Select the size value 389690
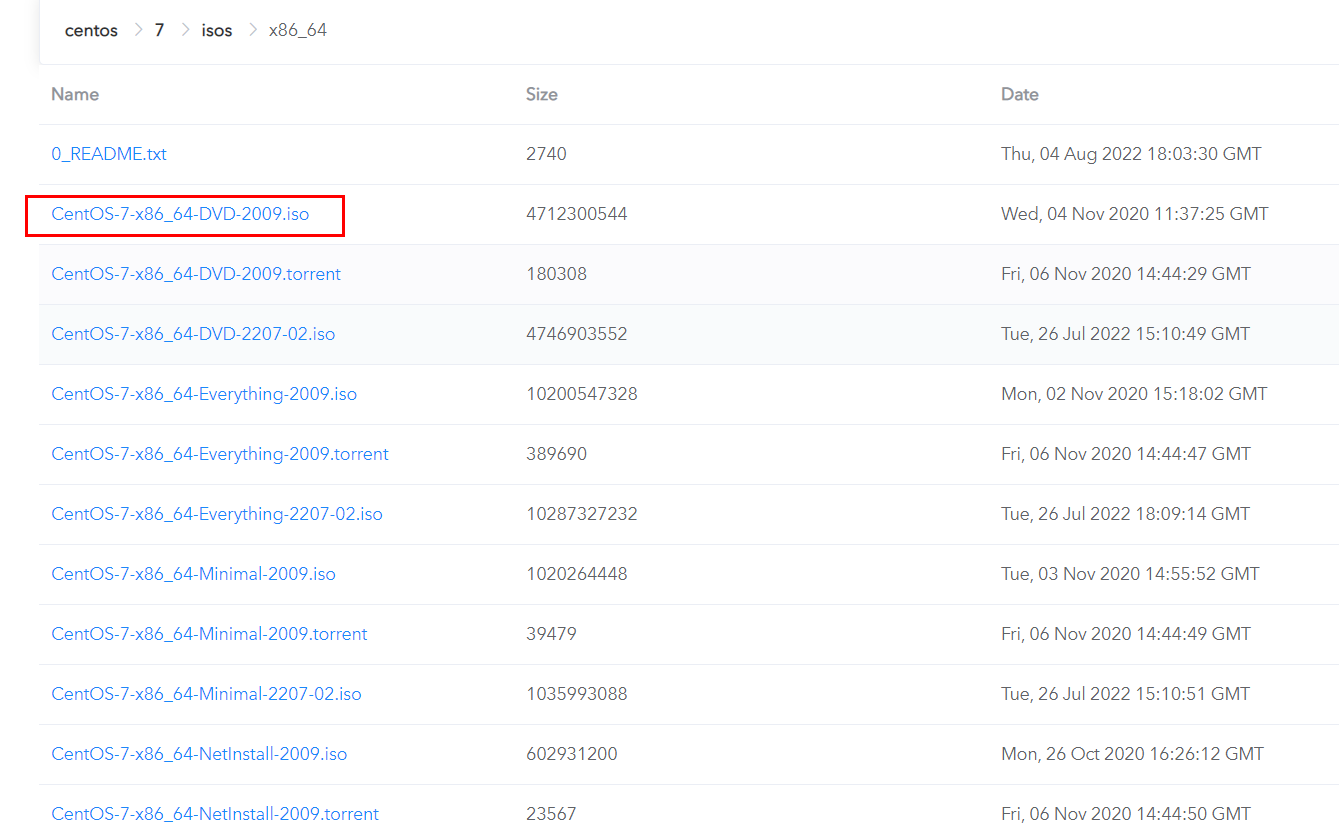 pos(556,454)
